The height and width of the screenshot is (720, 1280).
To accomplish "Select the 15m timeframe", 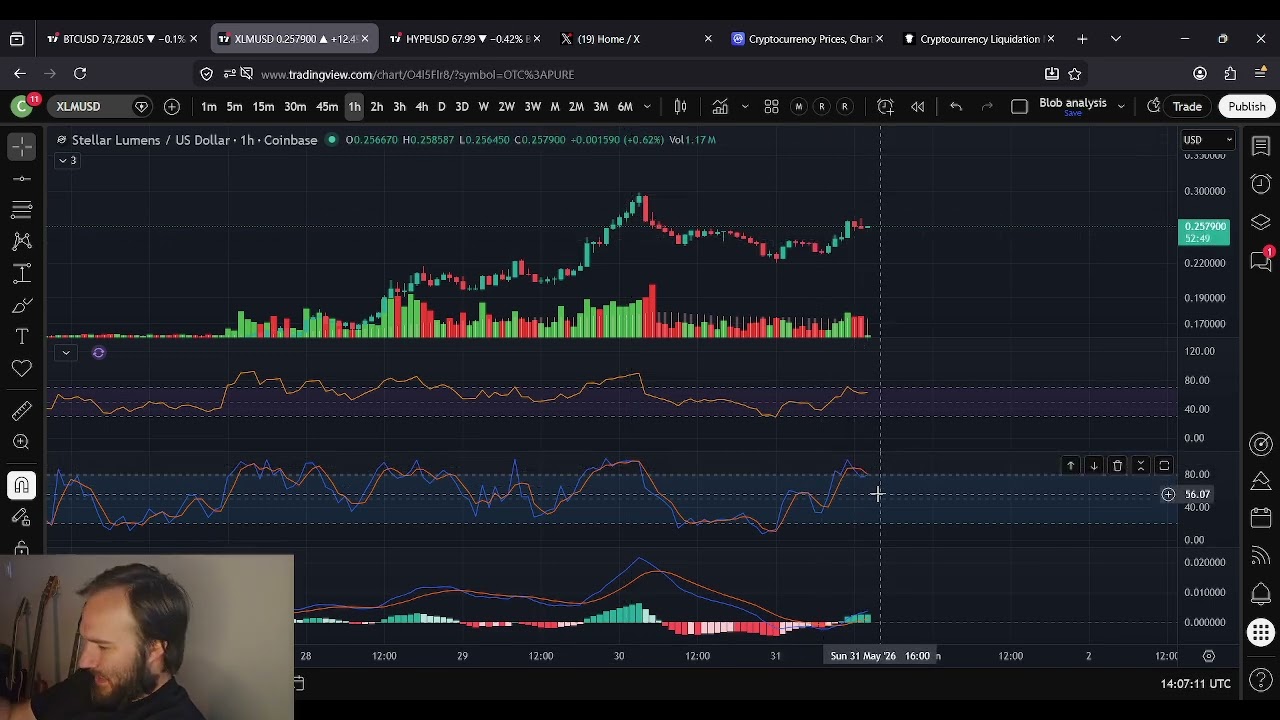I will 263,106.
